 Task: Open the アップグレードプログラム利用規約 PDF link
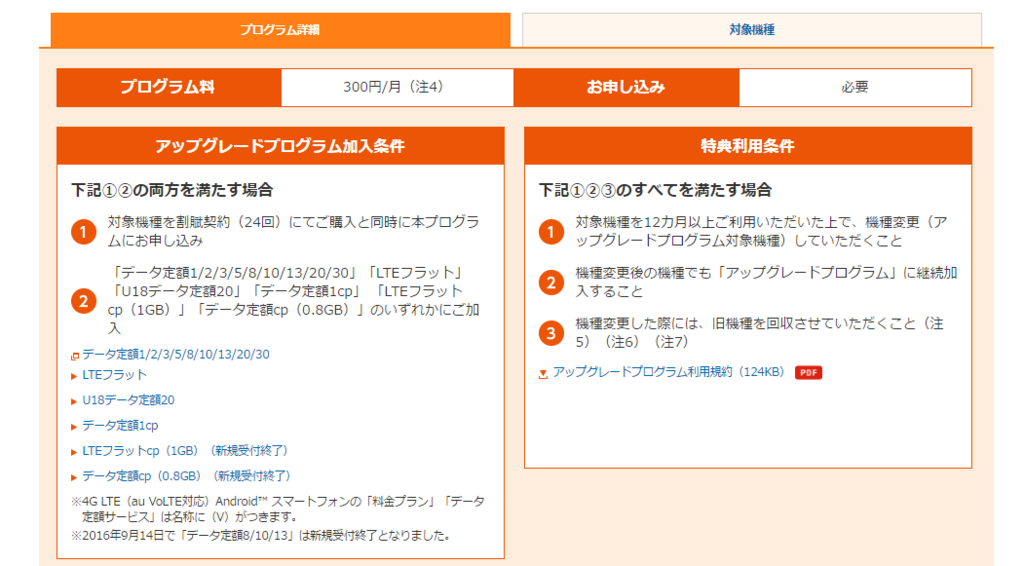[x=668, y=372]
